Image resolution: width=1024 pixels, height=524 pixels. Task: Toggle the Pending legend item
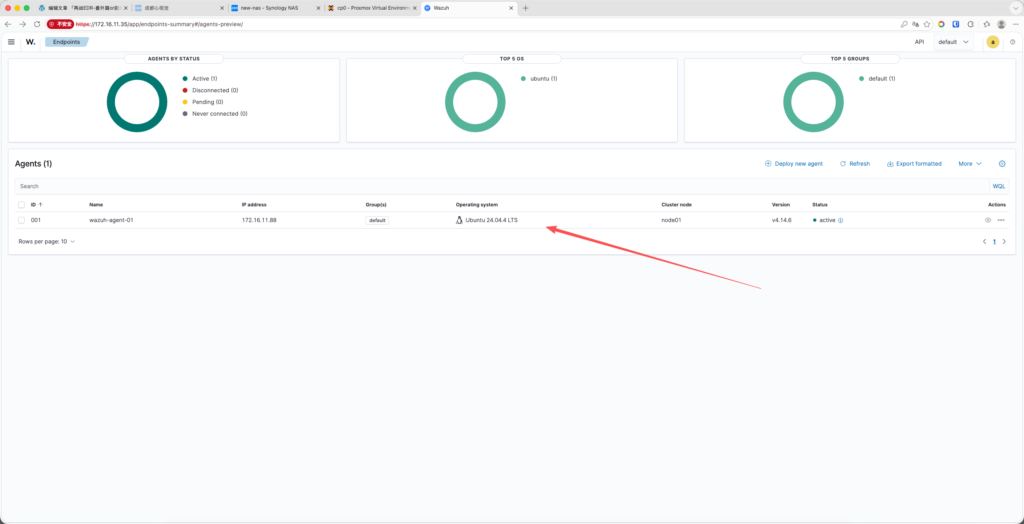[203, 102]
